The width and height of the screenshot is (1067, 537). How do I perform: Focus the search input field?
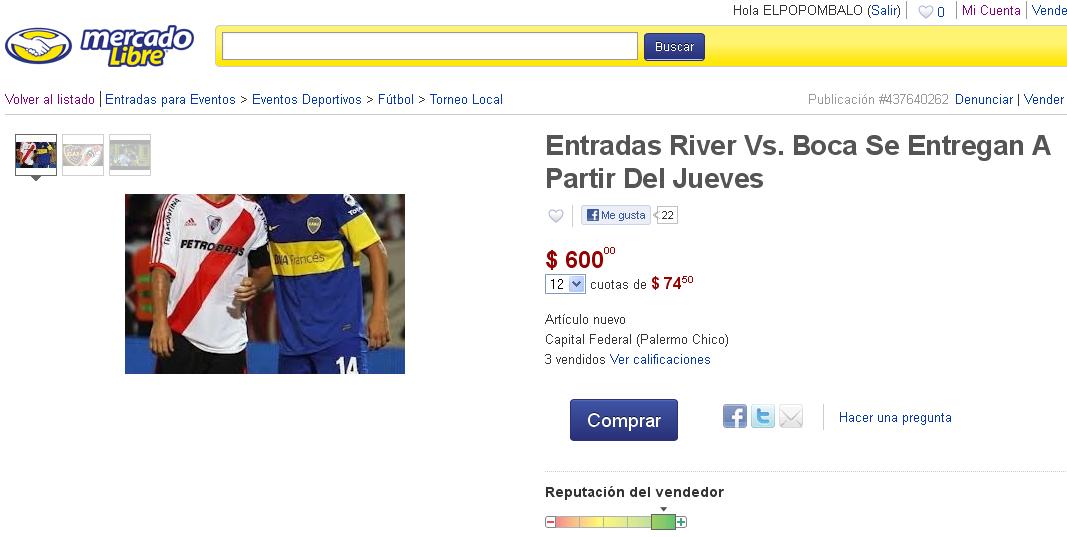click(430, 46)
